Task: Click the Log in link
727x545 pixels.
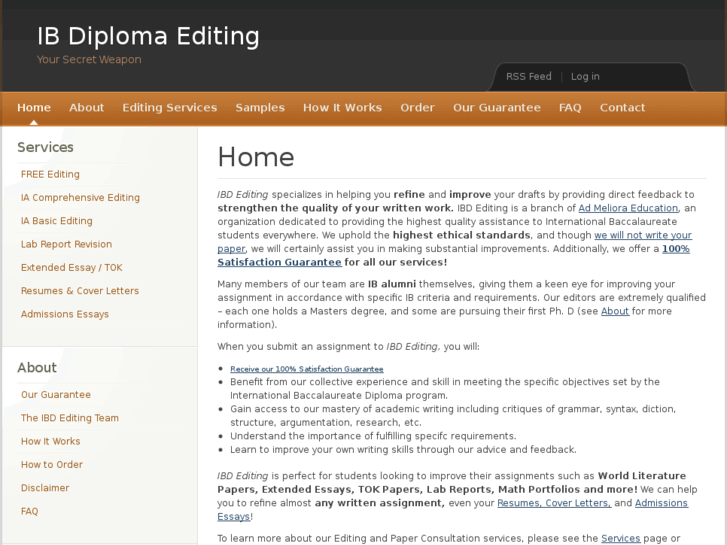Action: (x=585, y=77)
